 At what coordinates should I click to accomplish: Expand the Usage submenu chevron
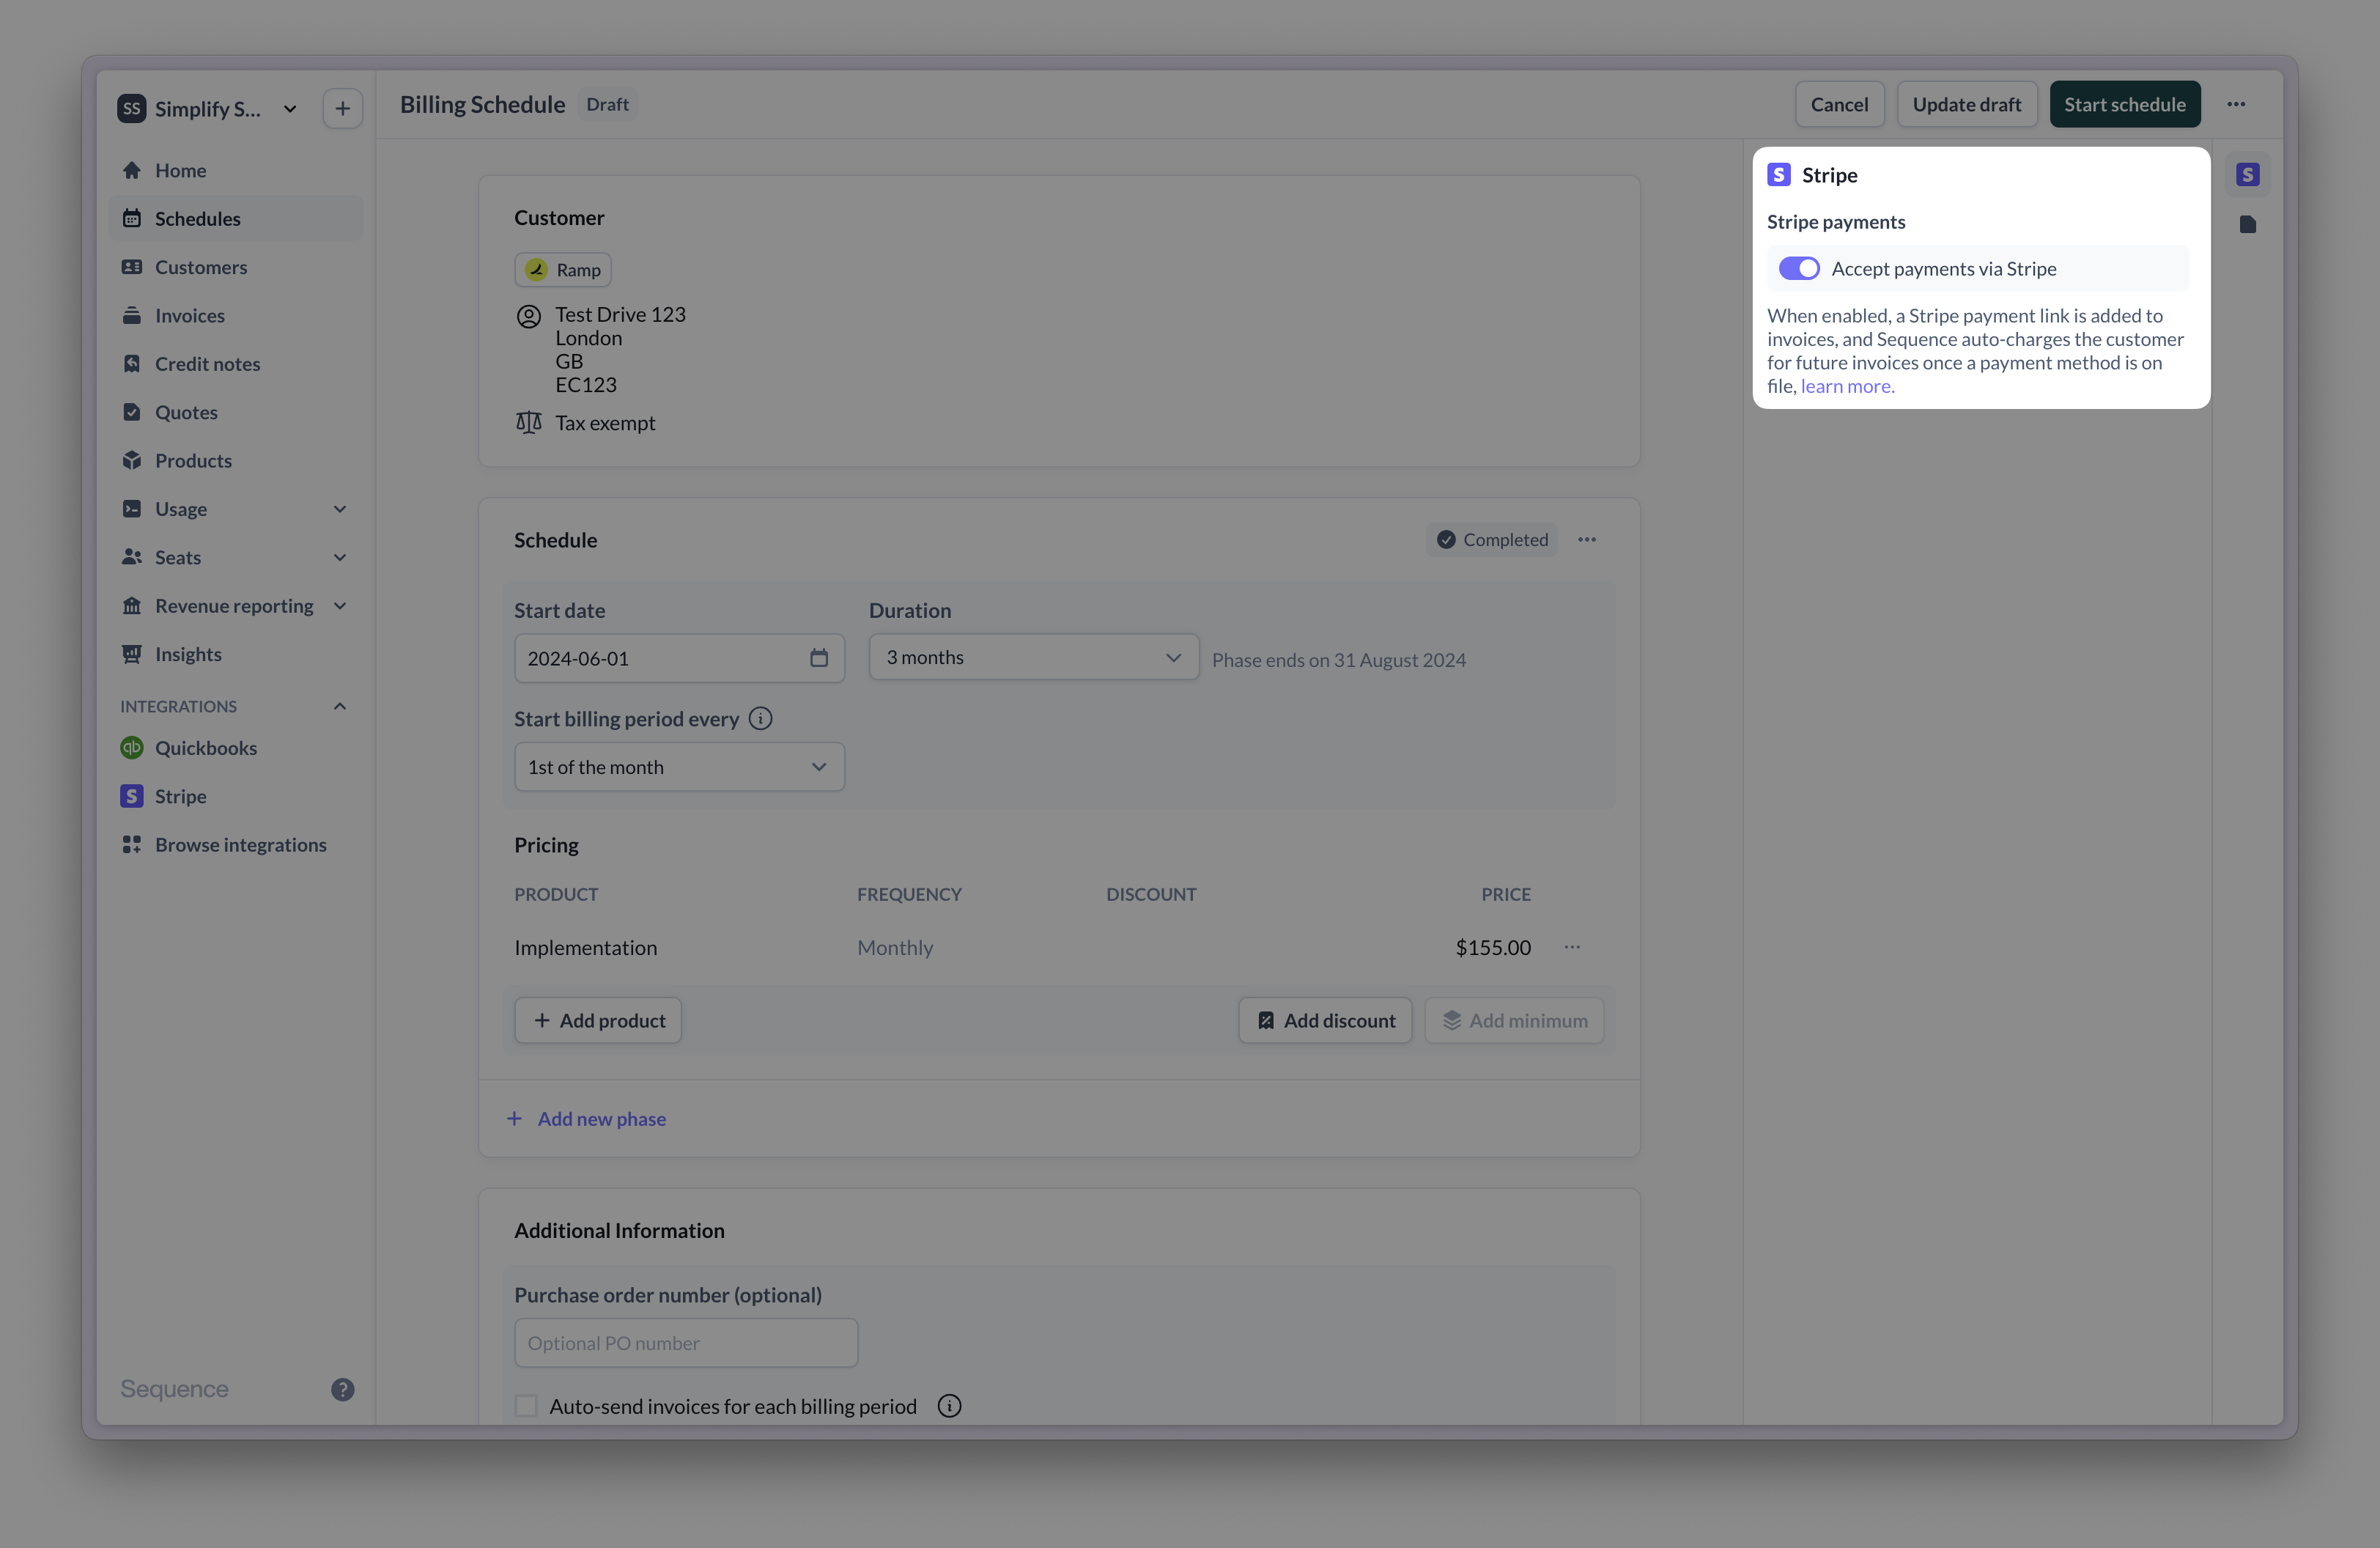pyautogui.click(x=340, y=509)
